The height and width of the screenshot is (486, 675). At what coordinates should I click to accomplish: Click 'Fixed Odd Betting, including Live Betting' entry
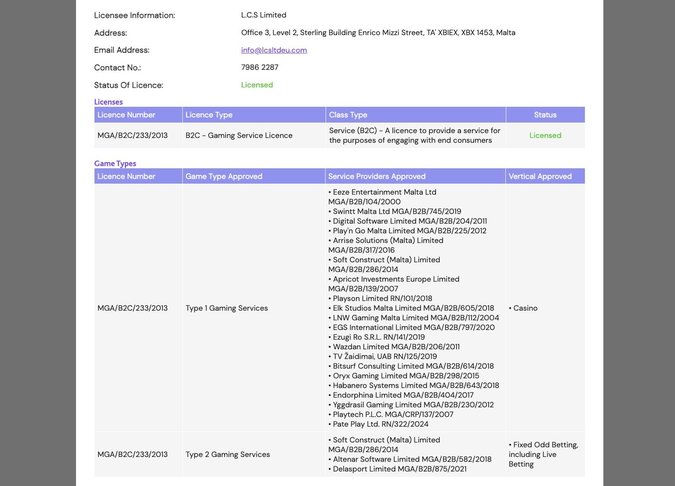[543, 454]
